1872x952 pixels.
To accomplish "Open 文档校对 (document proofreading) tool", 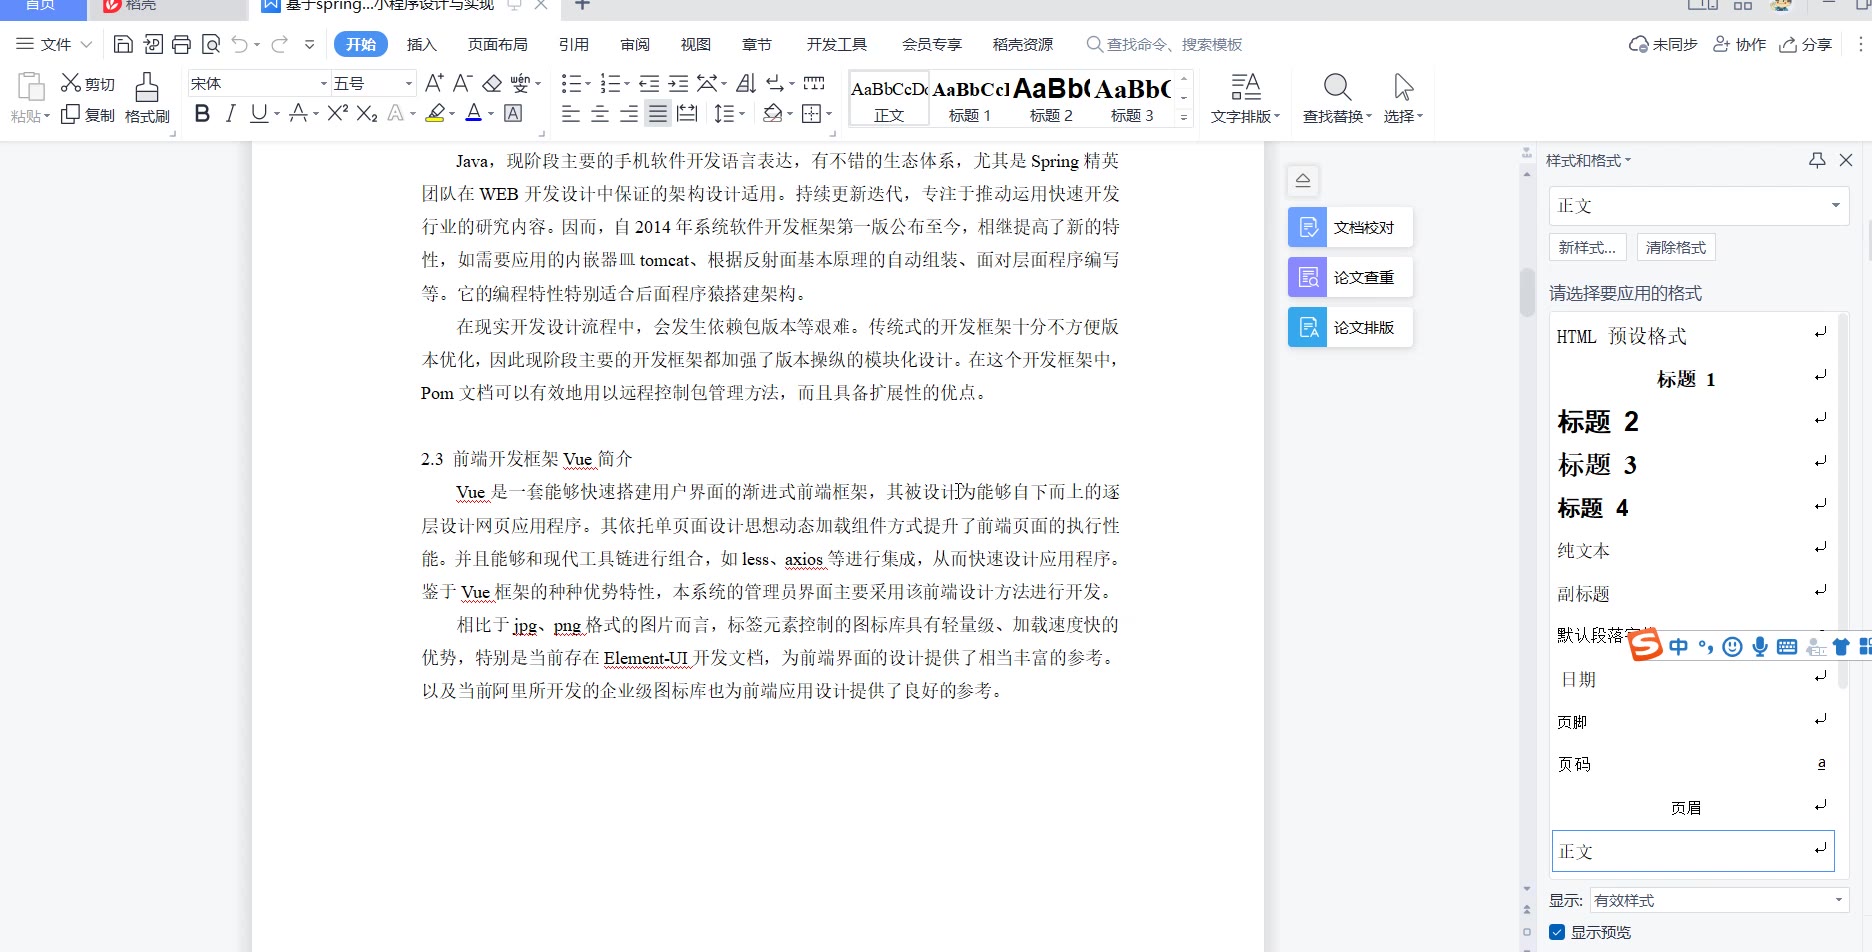I will pyautogui.click(x=1350, y=227).
